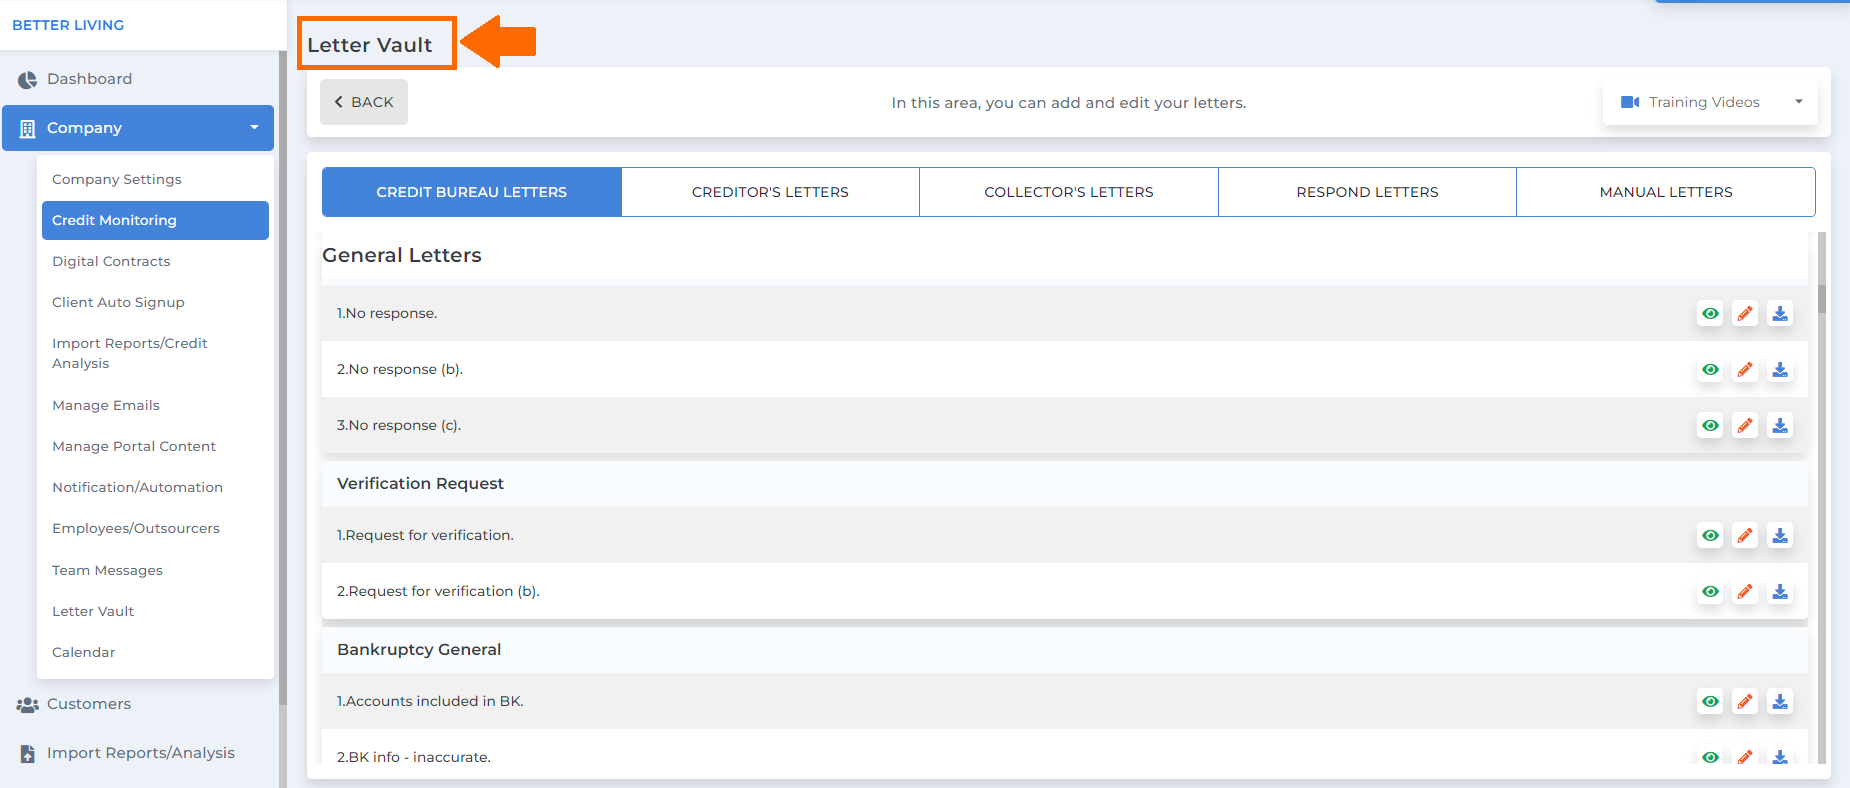Image resolution: width=1850 pixels, height=788 pixels.
Task: Preview 1.Accounts included in BK with eye icon
Action: 1711,702
